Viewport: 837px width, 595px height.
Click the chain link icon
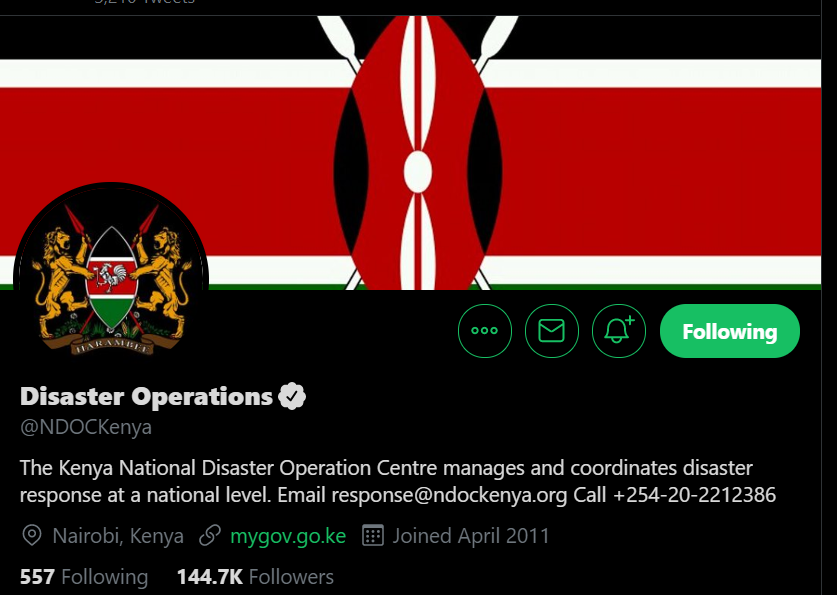pos(210,536)
